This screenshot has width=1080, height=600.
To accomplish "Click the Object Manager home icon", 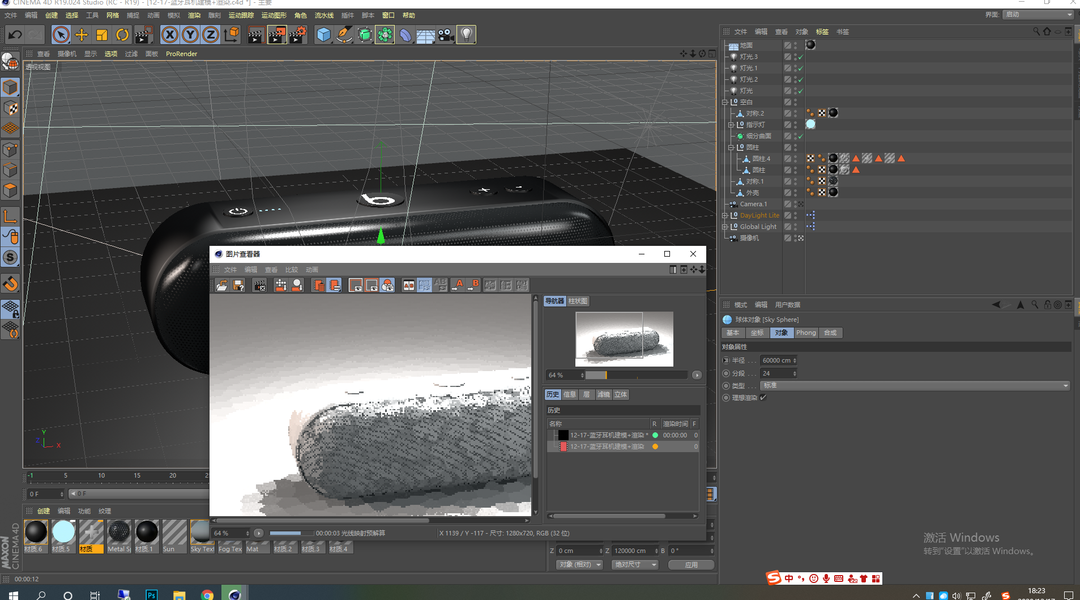I will pos(1047,32).
